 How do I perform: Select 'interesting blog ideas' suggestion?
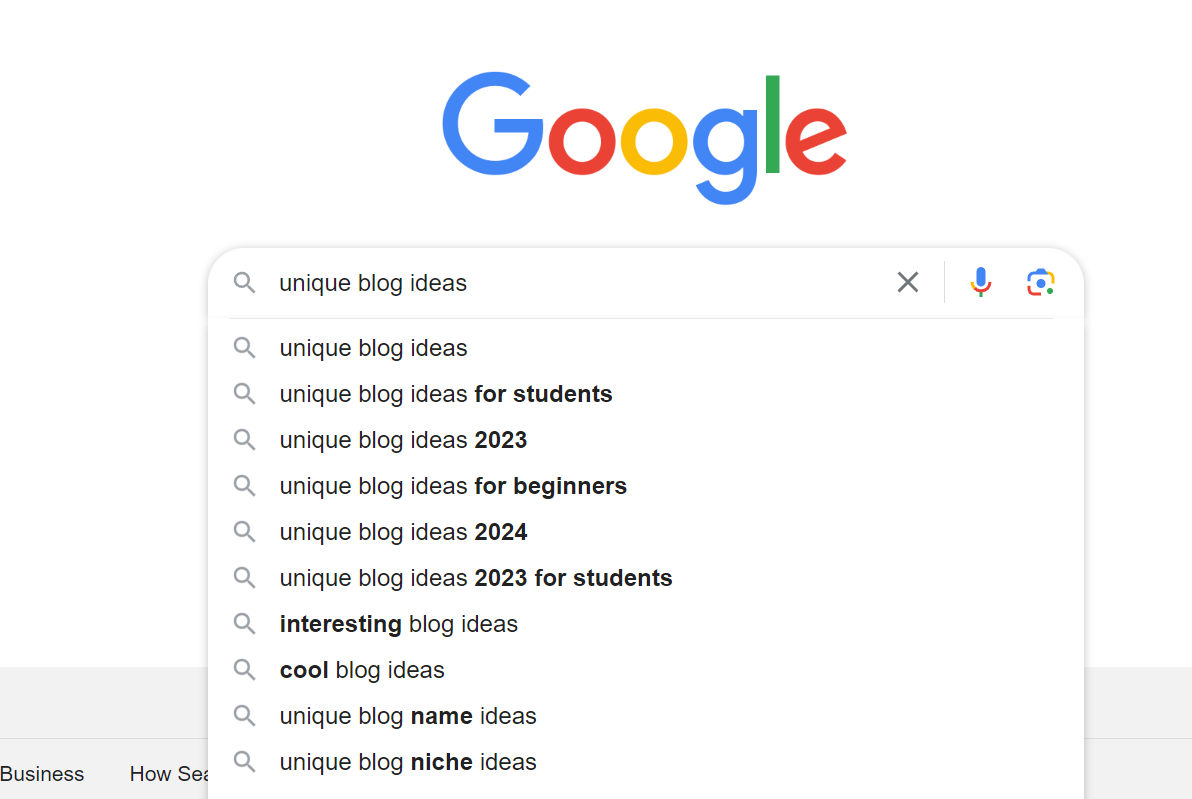[398, 624]
